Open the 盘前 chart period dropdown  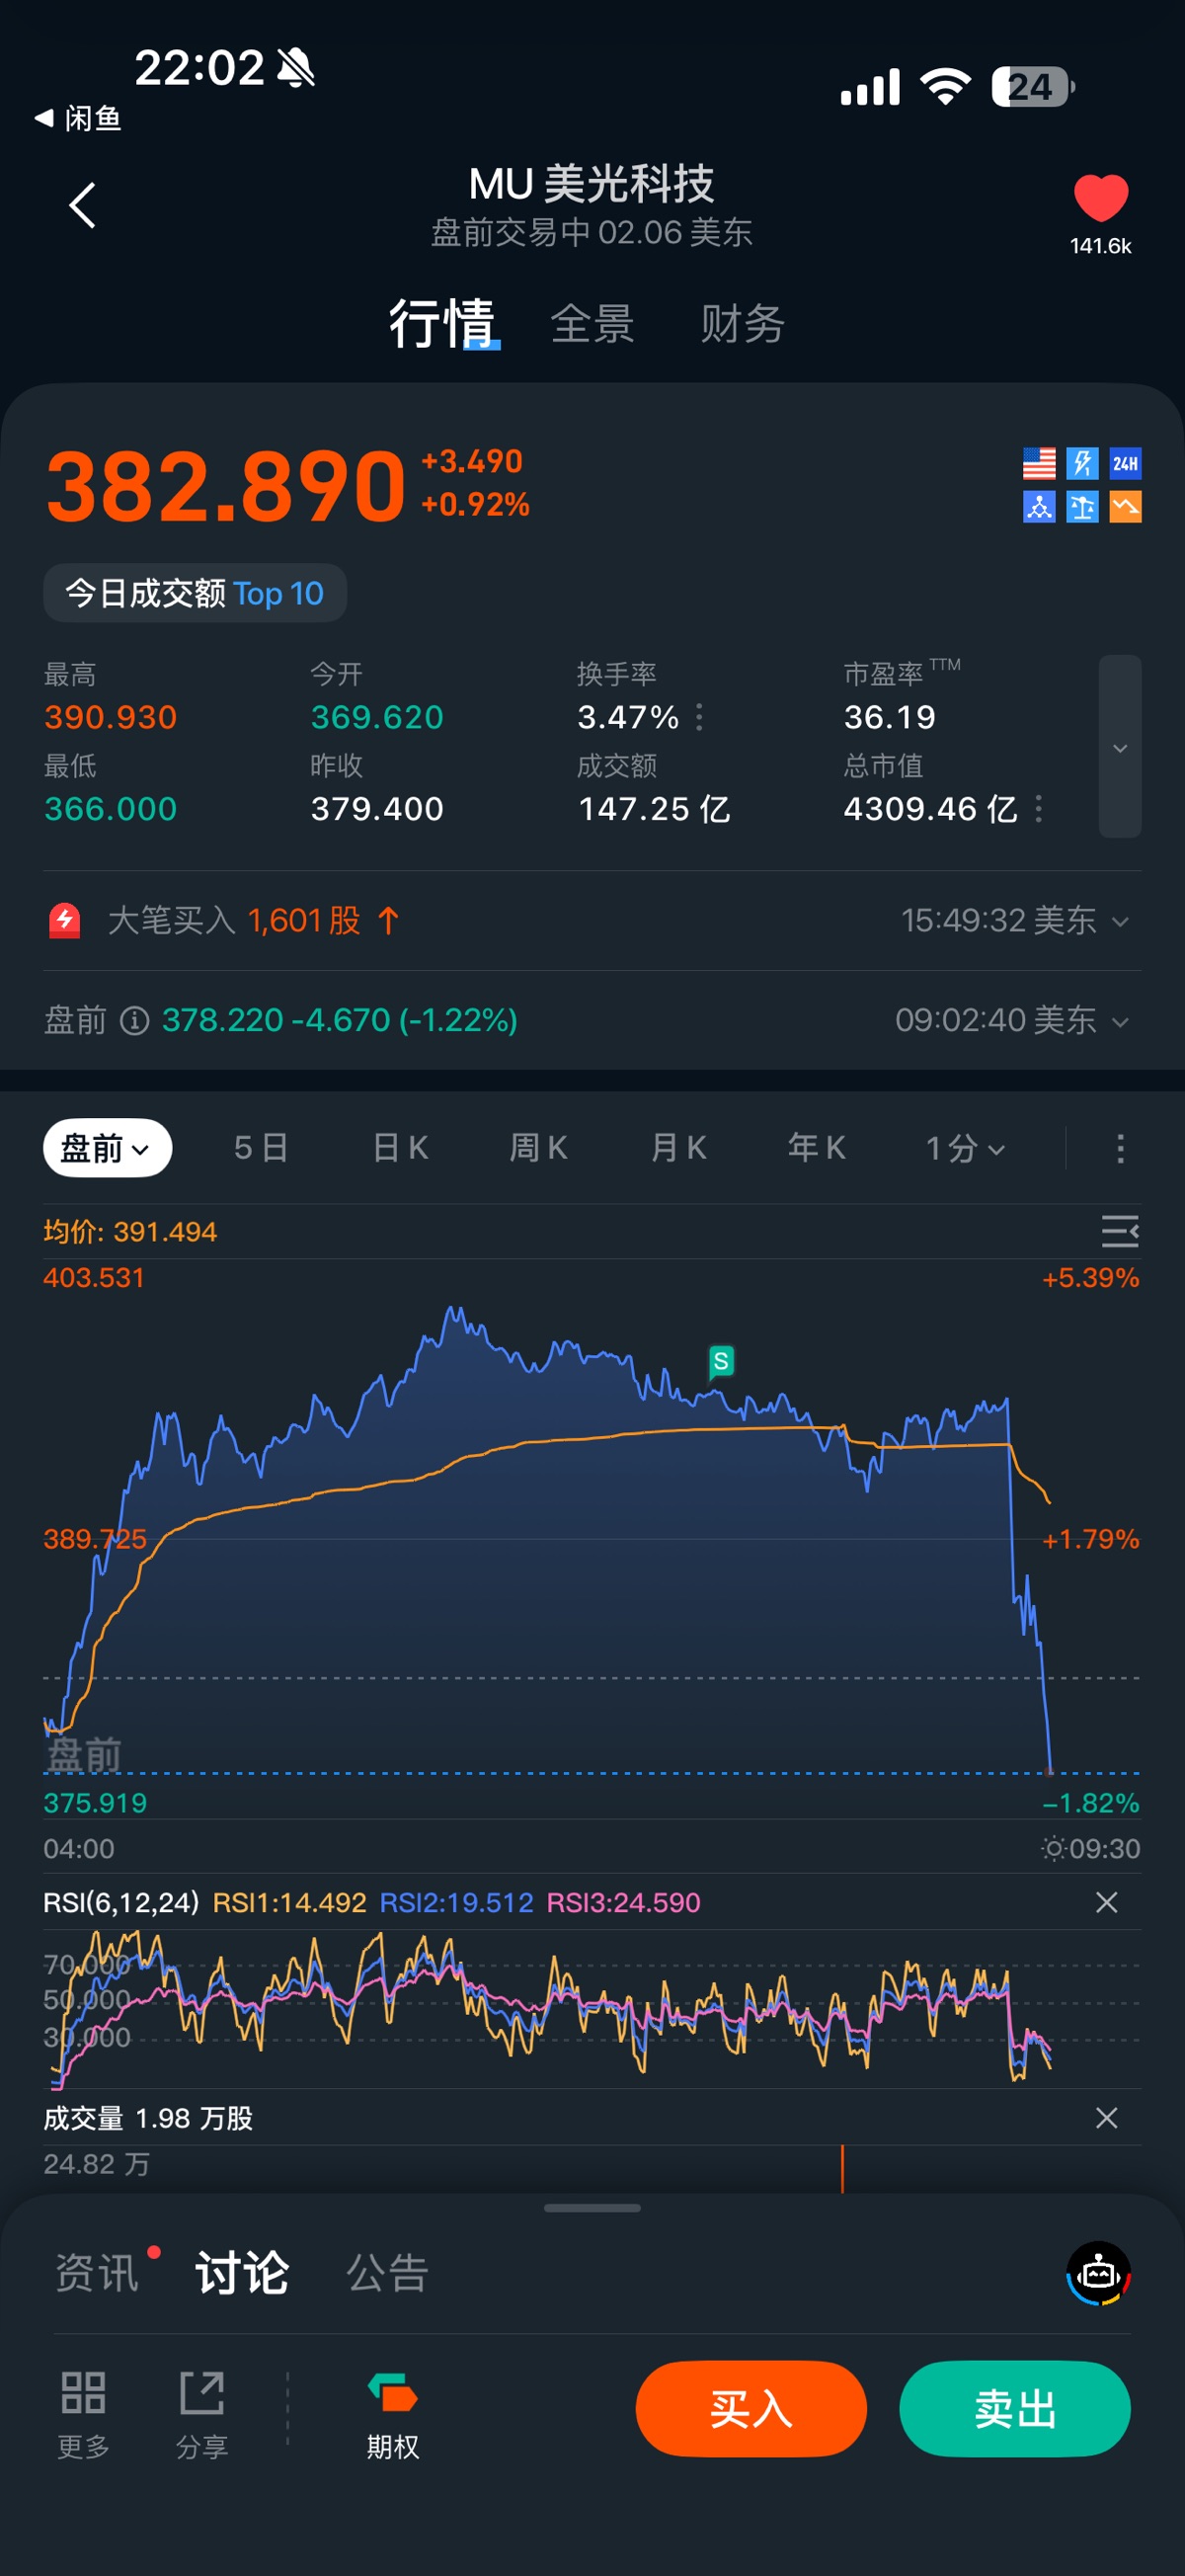tap(107, 1148)
